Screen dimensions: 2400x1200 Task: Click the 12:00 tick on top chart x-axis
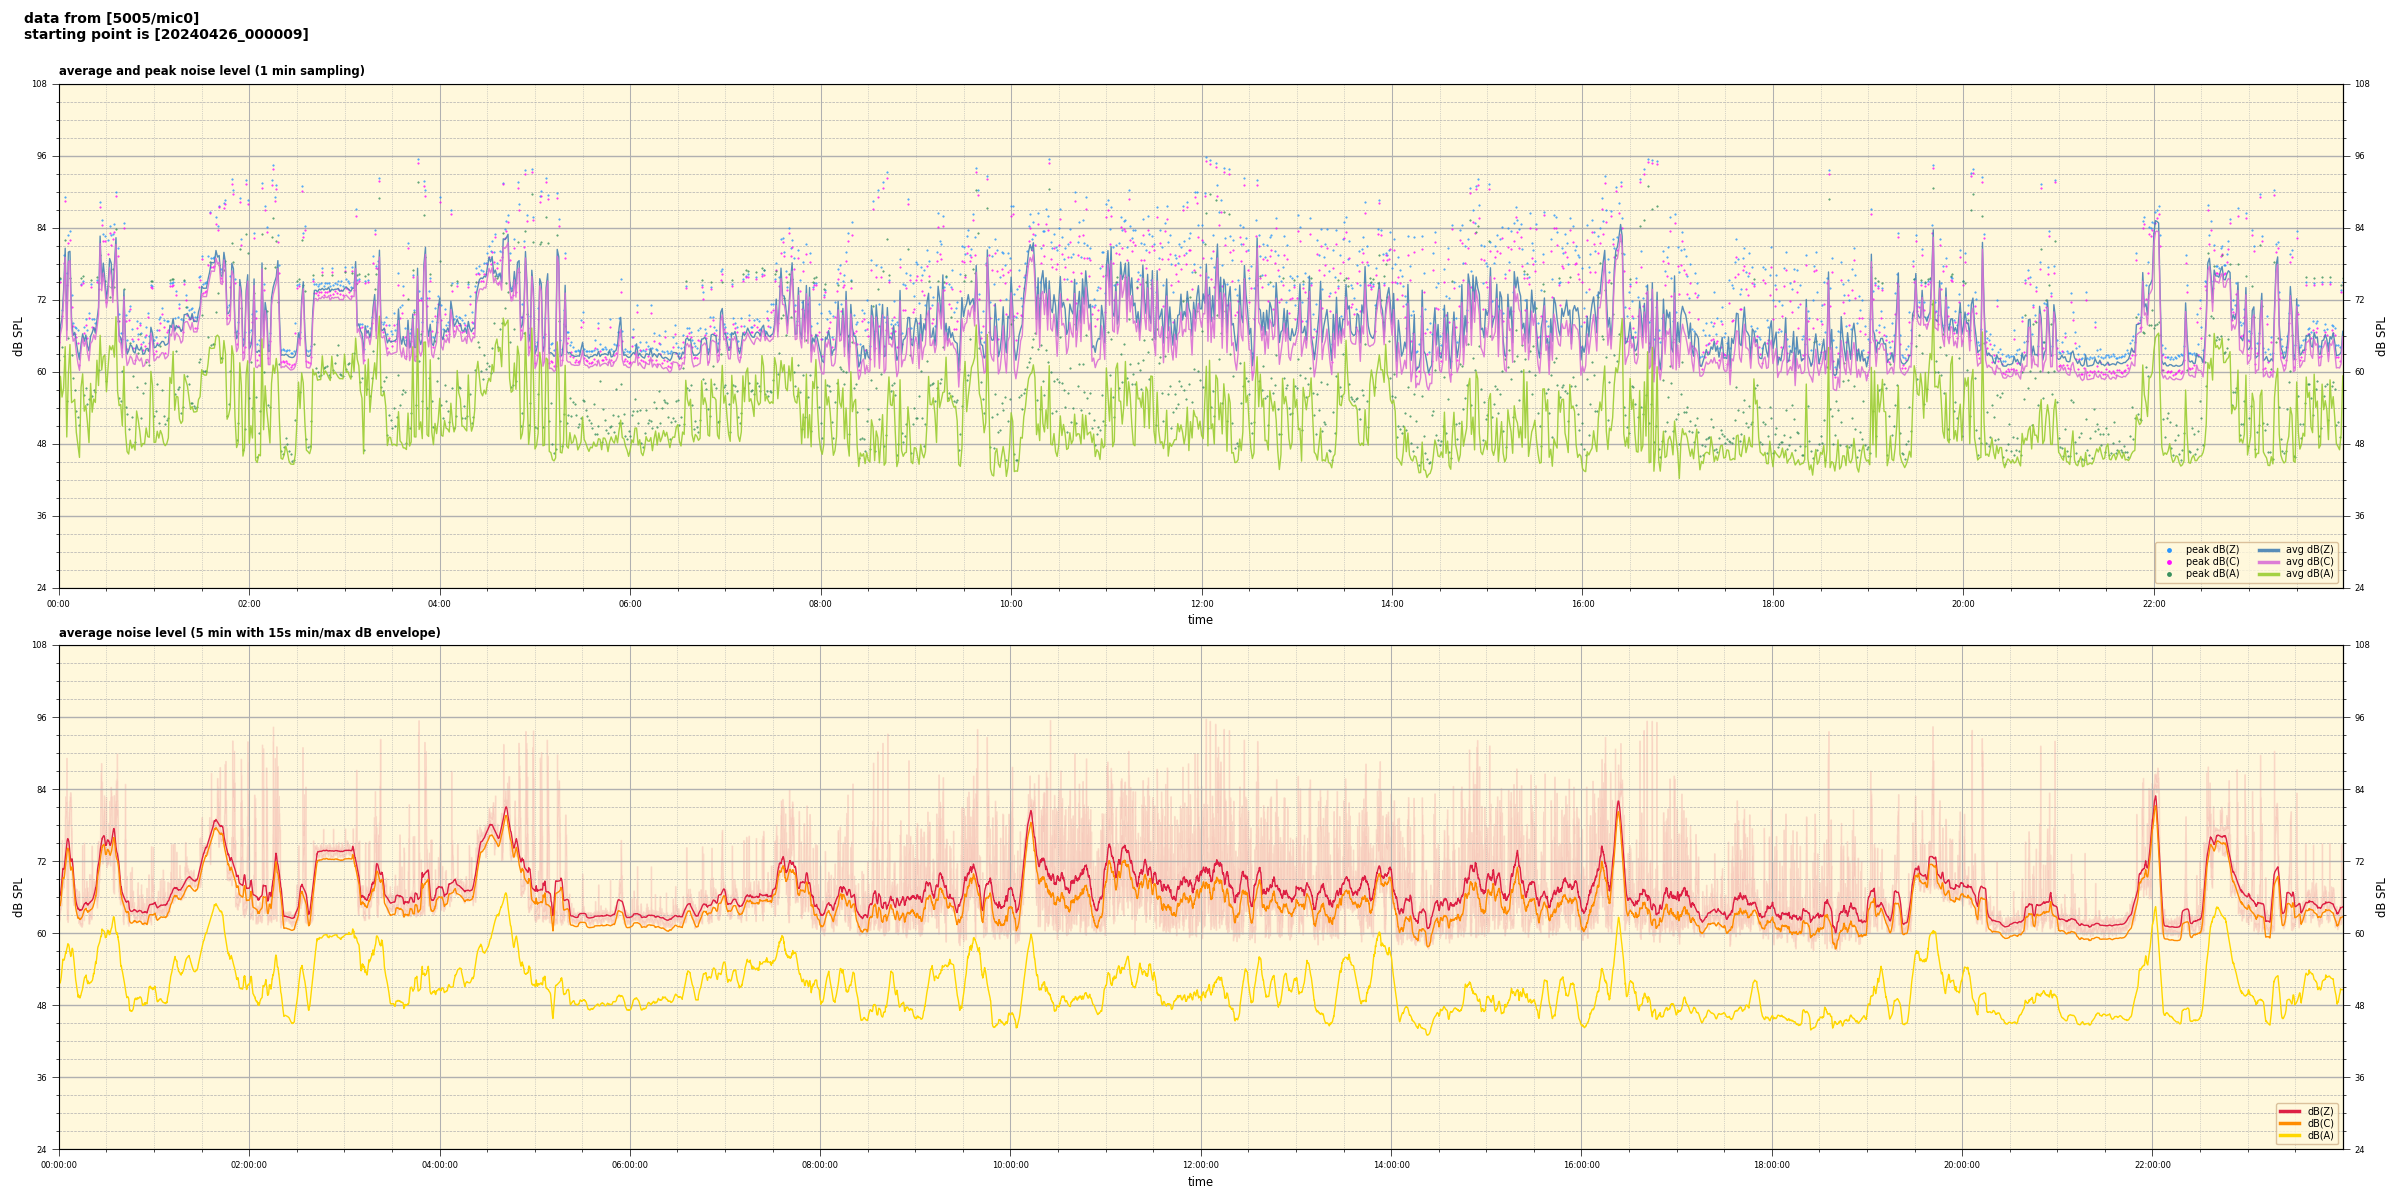[x=1201, y=604]
